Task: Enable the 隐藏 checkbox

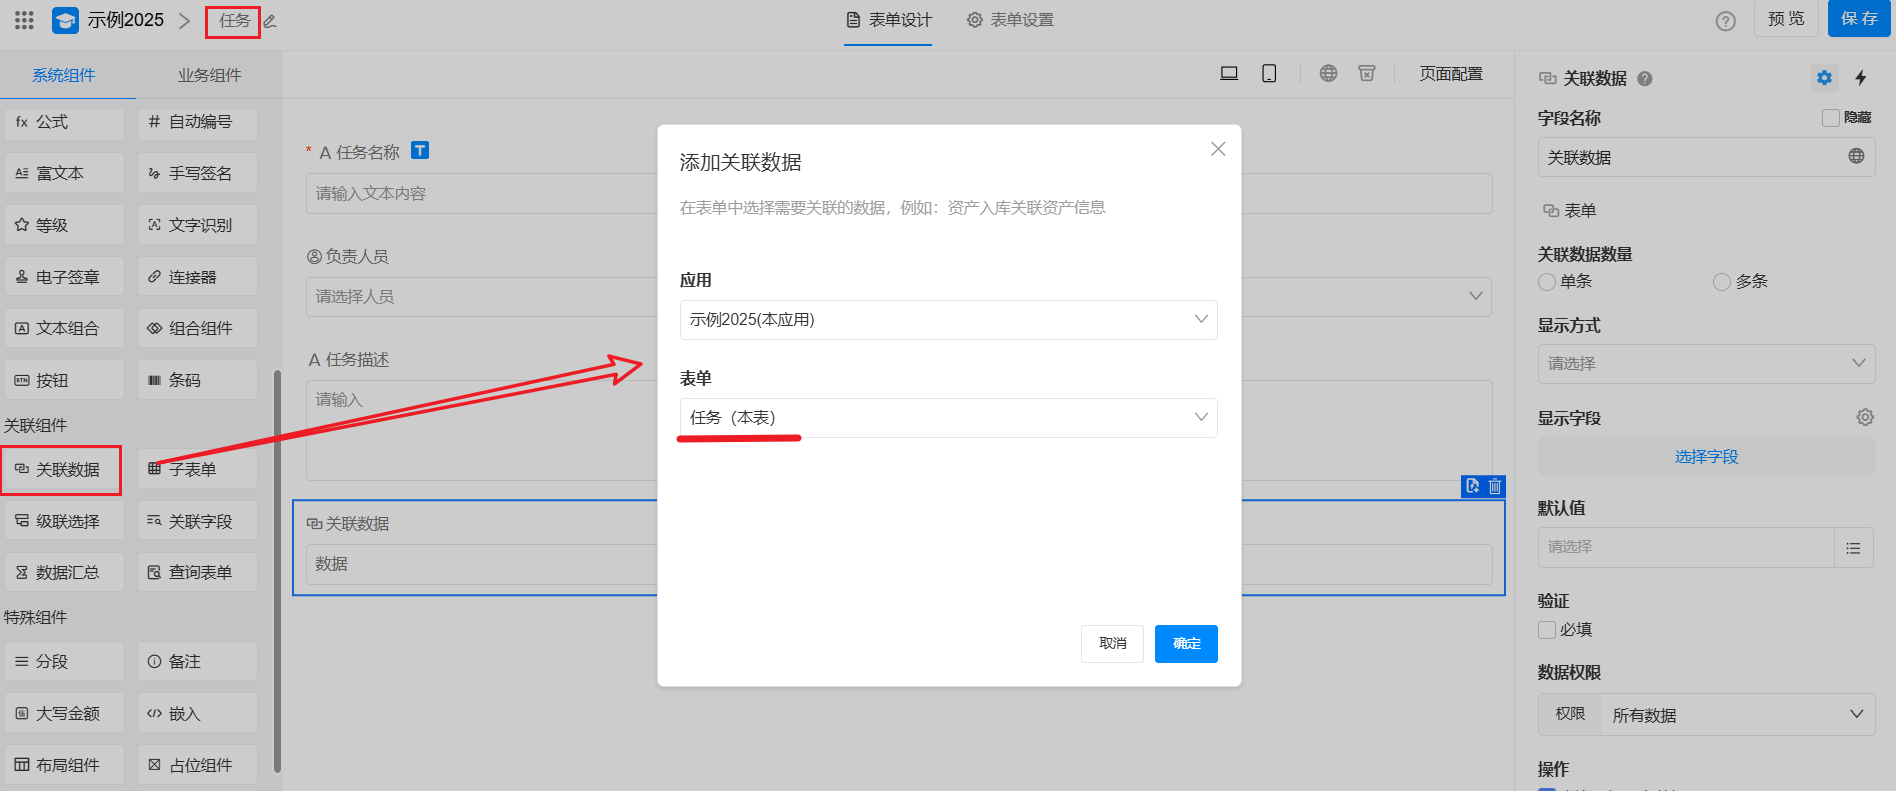Action: (x=1831, y=118)
